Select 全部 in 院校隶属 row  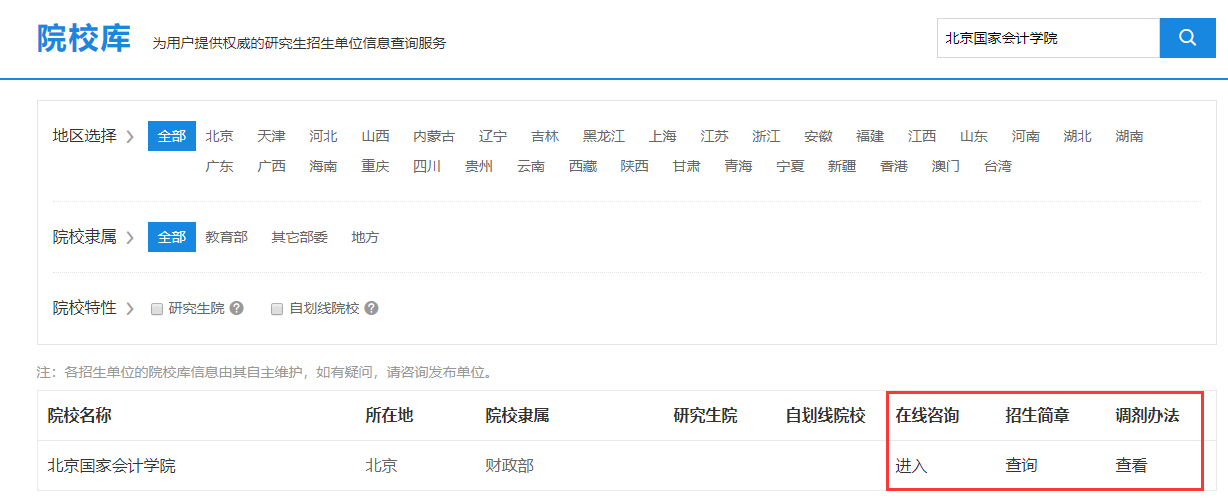(x=172, y=237)
